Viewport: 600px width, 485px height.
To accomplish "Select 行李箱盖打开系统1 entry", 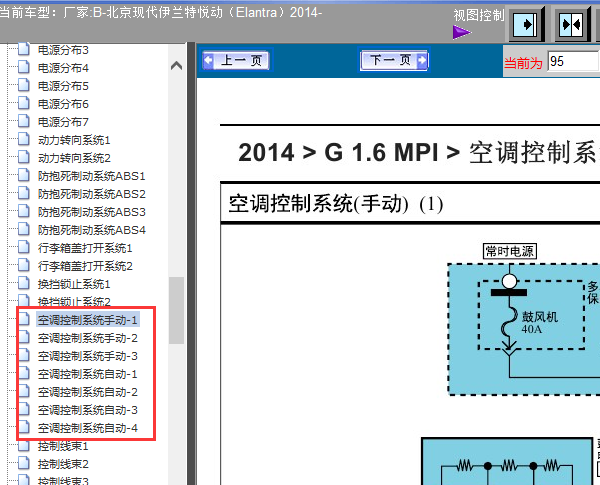I will pyautogui.click(x=85, y=248).
